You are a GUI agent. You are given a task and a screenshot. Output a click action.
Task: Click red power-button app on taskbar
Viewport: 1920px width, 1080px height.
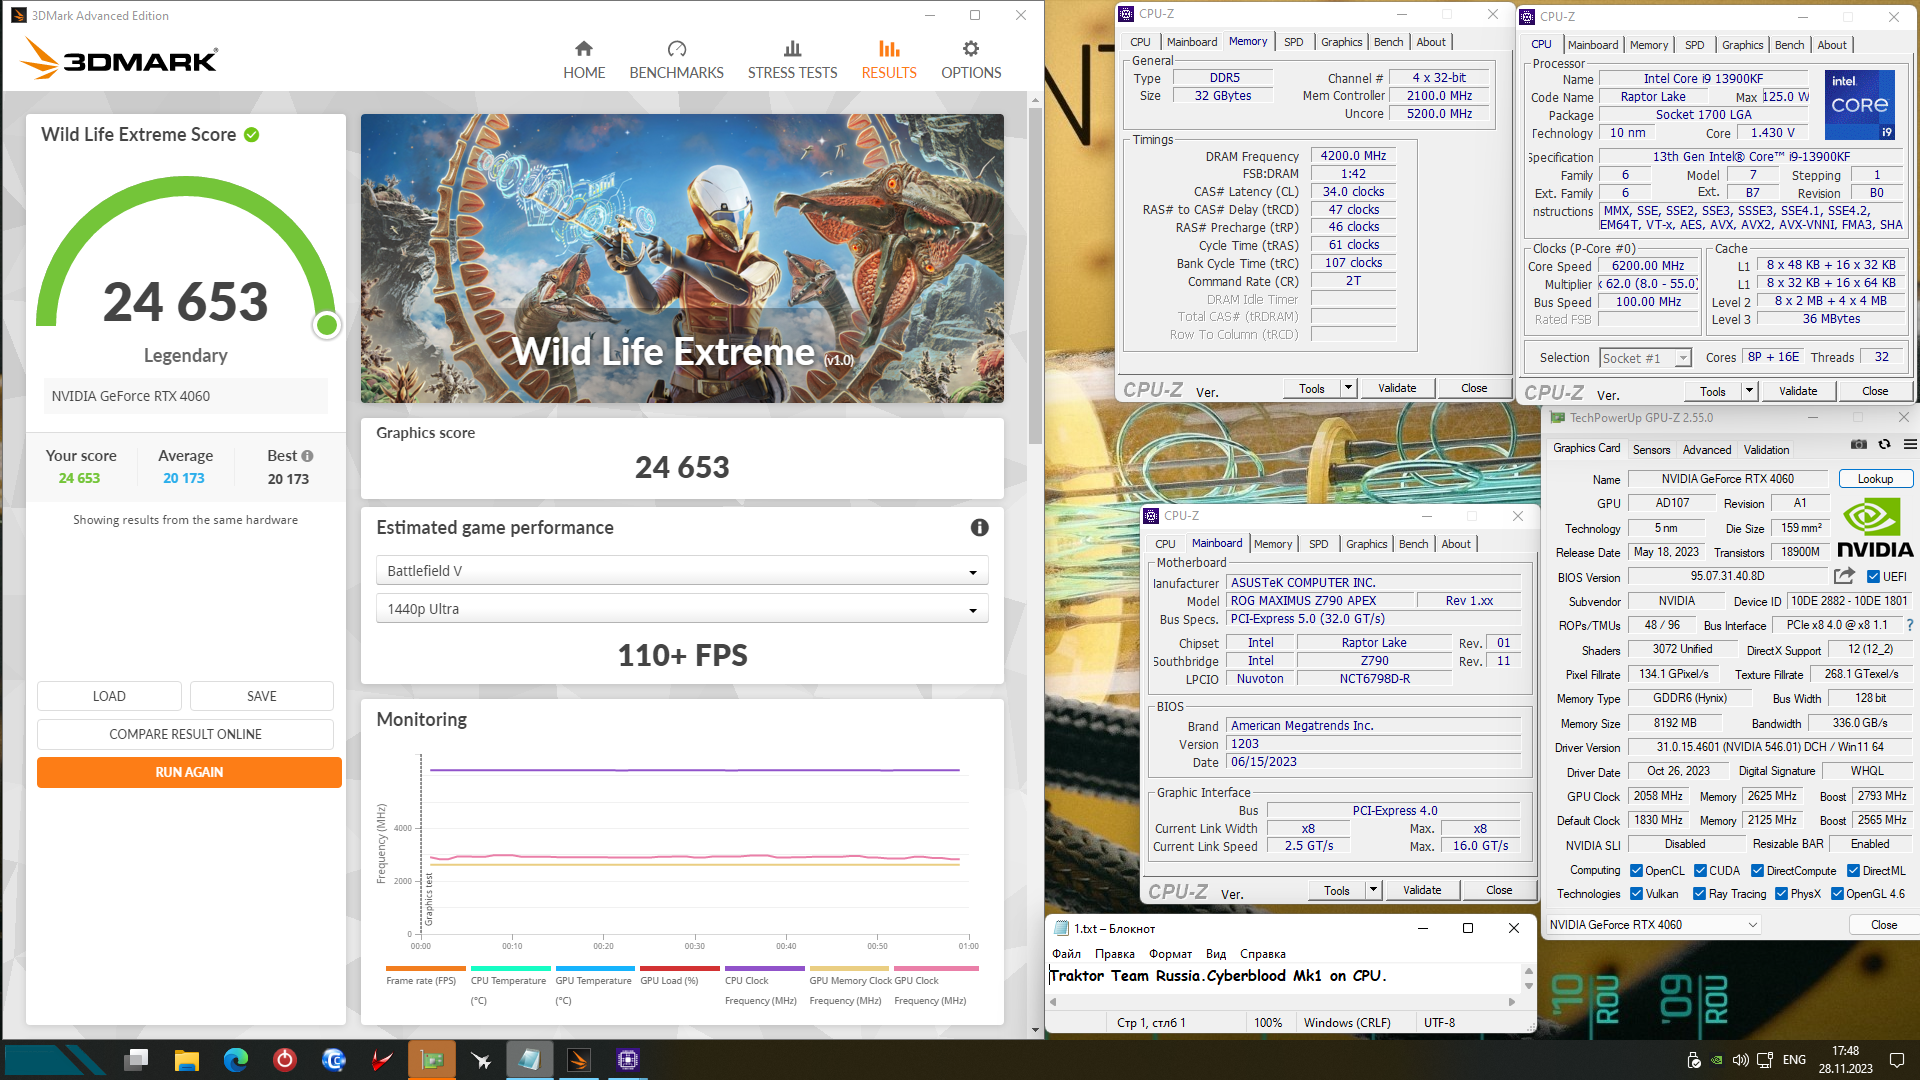pos(285,1059)
